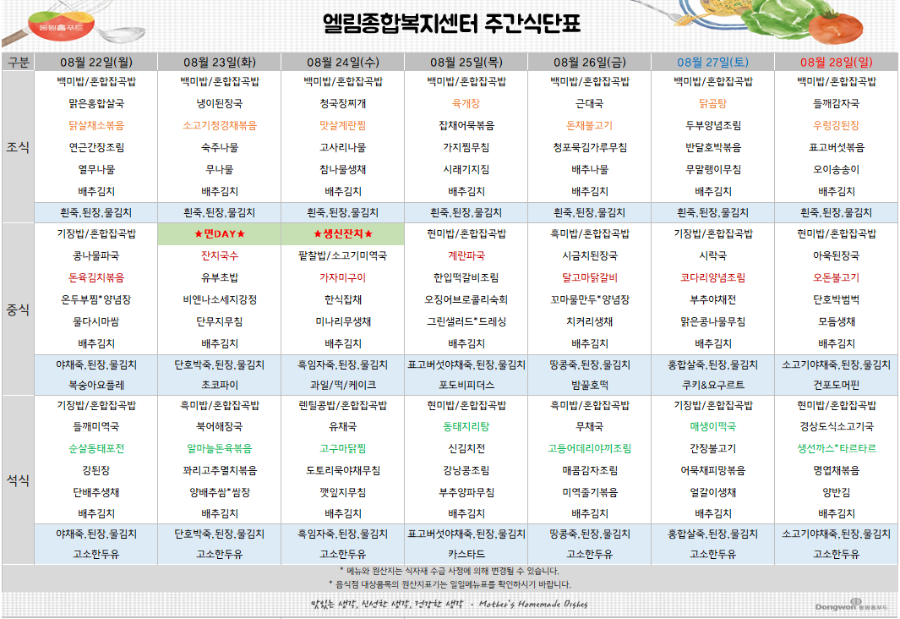Click the 근대국 cell
This screenshot has width=900, height=619.
click(589, 103)
